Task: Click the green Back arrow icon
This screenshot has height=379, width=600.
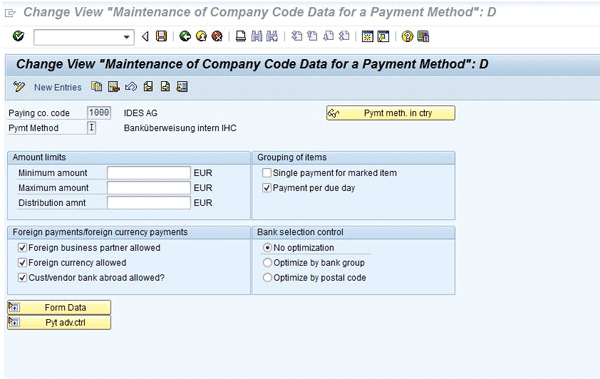Action: 185,36
